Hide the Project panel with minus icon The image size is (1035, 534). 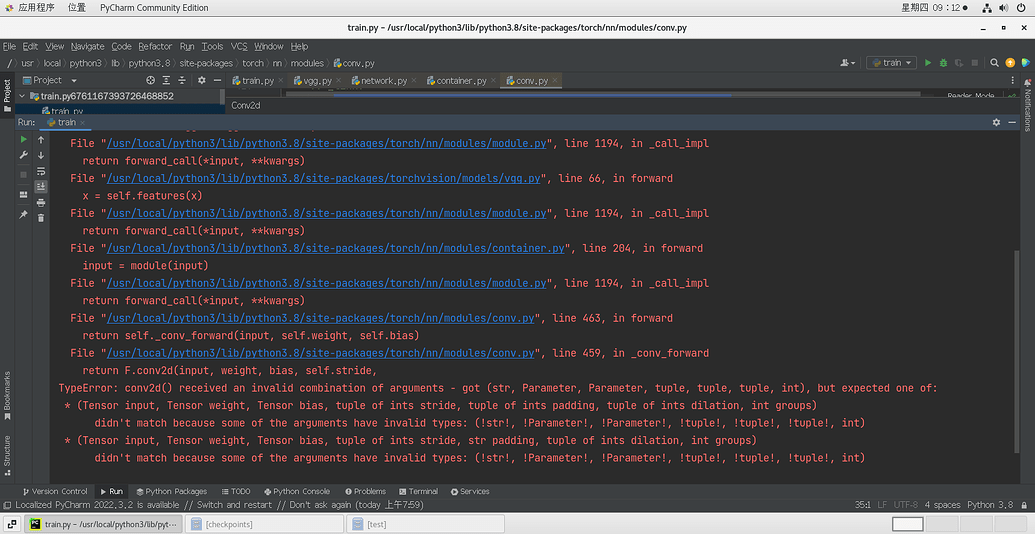[x=217, y=80]
